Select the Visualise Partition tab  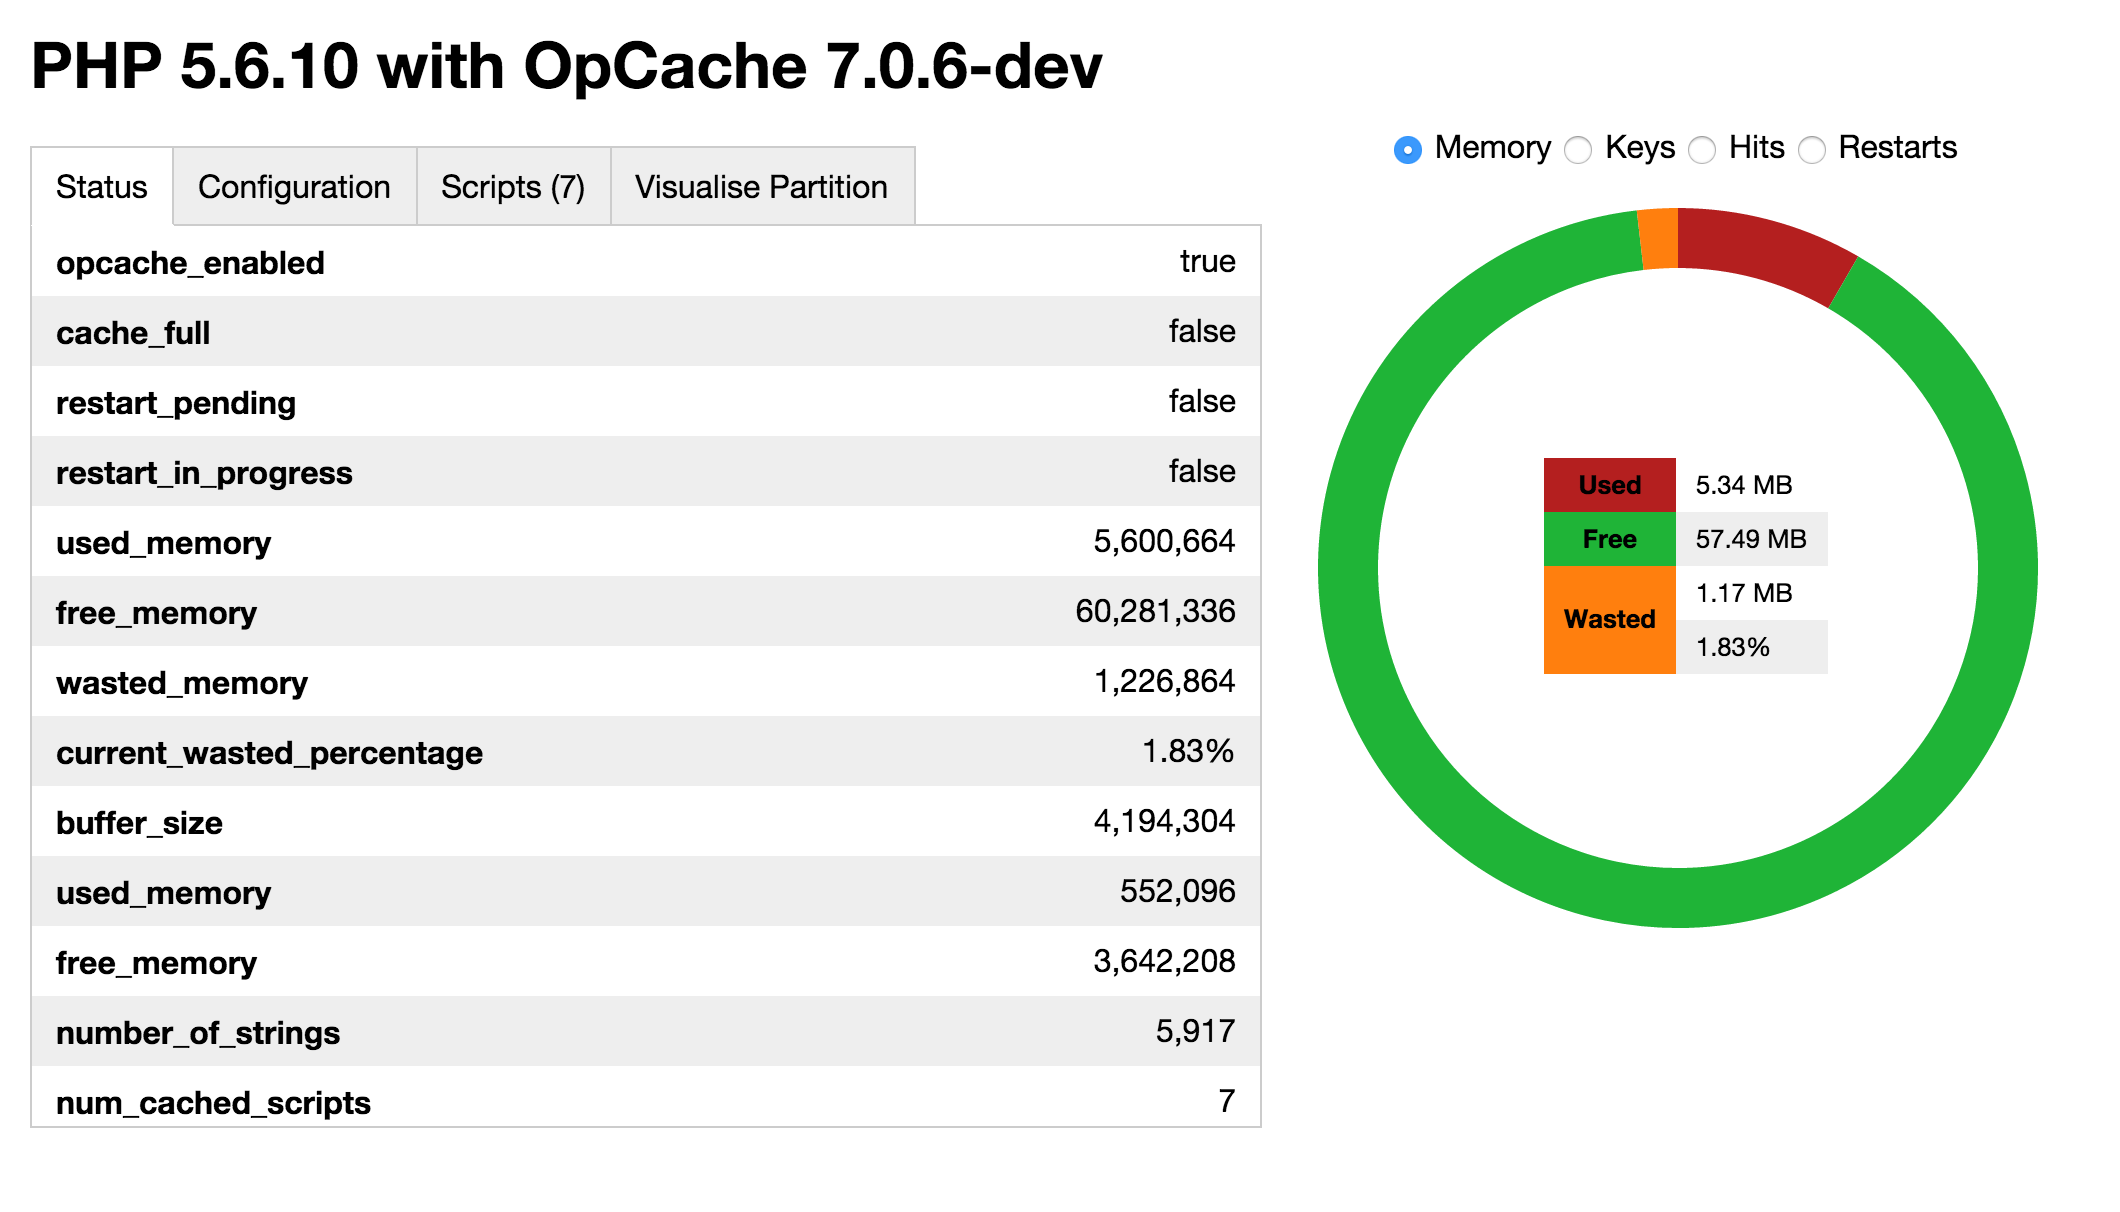tap(761, 186)
